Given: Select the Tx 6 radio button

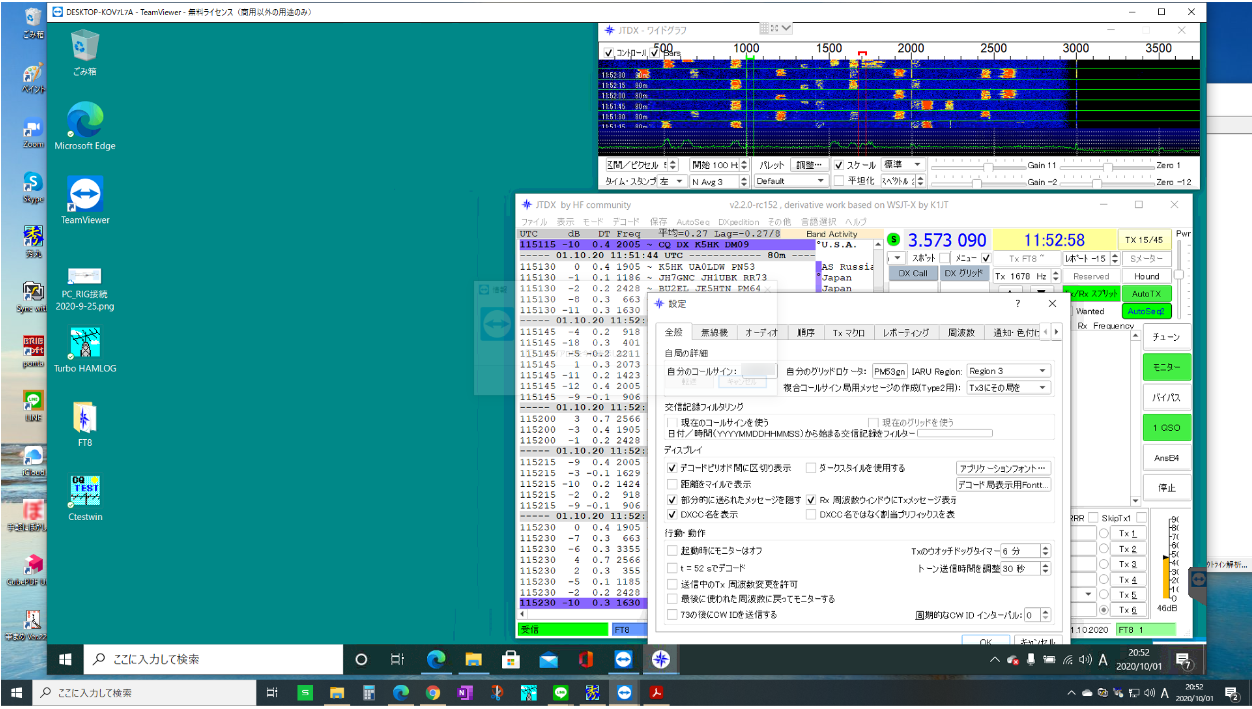Looking at the screenshot, I should [x=1104, y=610].
